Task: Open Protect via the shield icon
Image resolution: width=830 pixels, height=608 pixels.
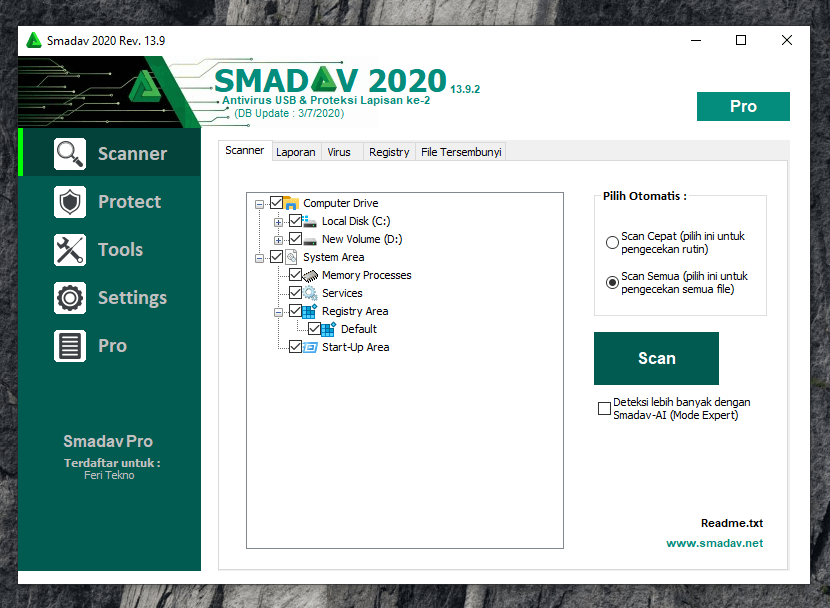Action: tap(69, 202)
